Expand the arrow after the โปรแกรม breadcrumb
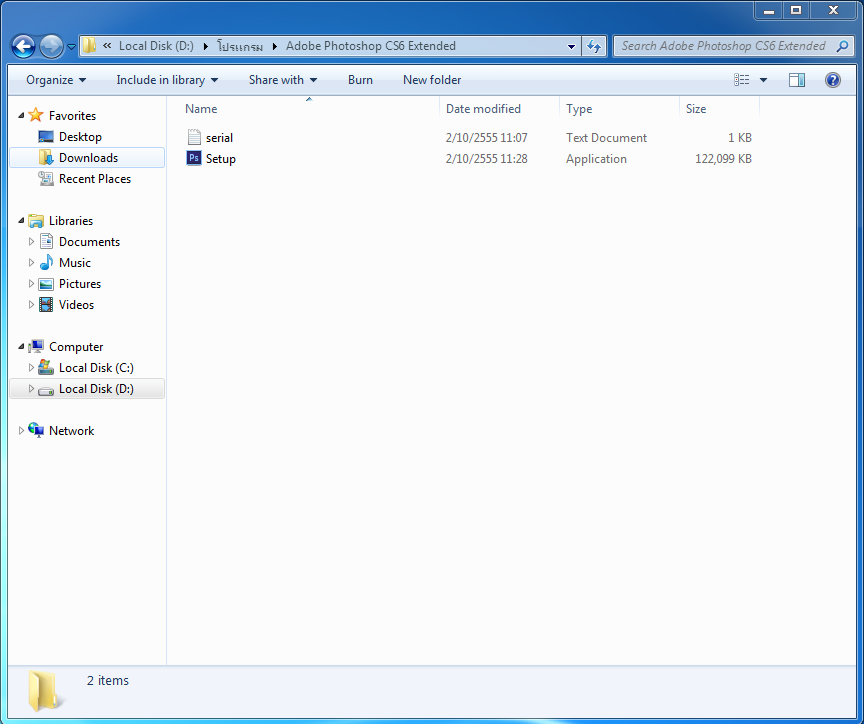Screen dimensions: 864x724 coord(274,46)
